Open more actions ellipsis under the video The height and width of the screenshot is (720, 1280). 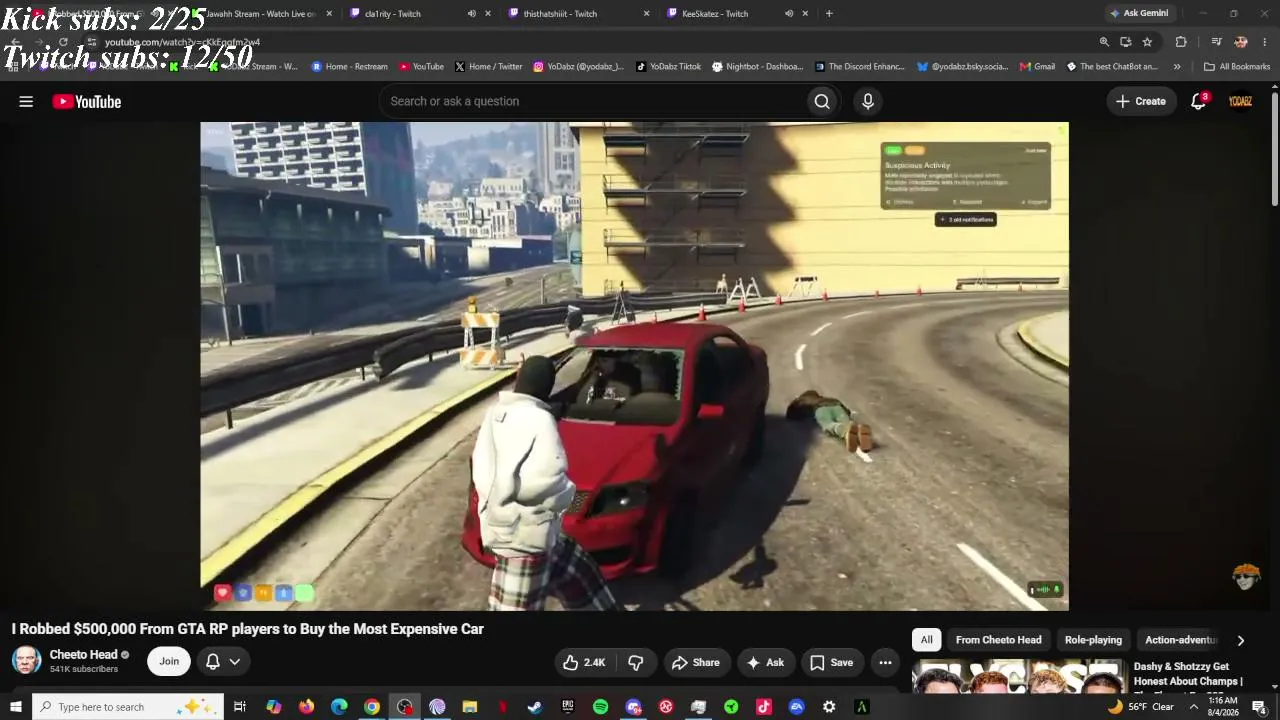tap(885, 662)
